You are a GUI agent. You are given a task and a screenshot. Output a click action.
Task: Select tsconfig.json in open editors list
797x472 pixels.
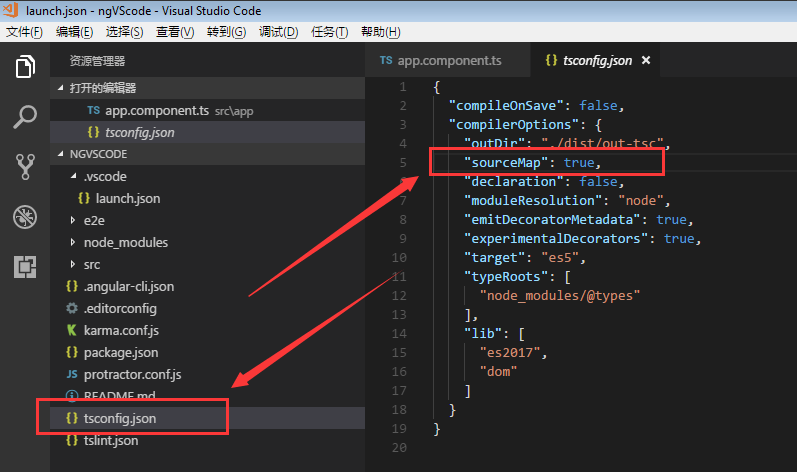coord(207,132)
